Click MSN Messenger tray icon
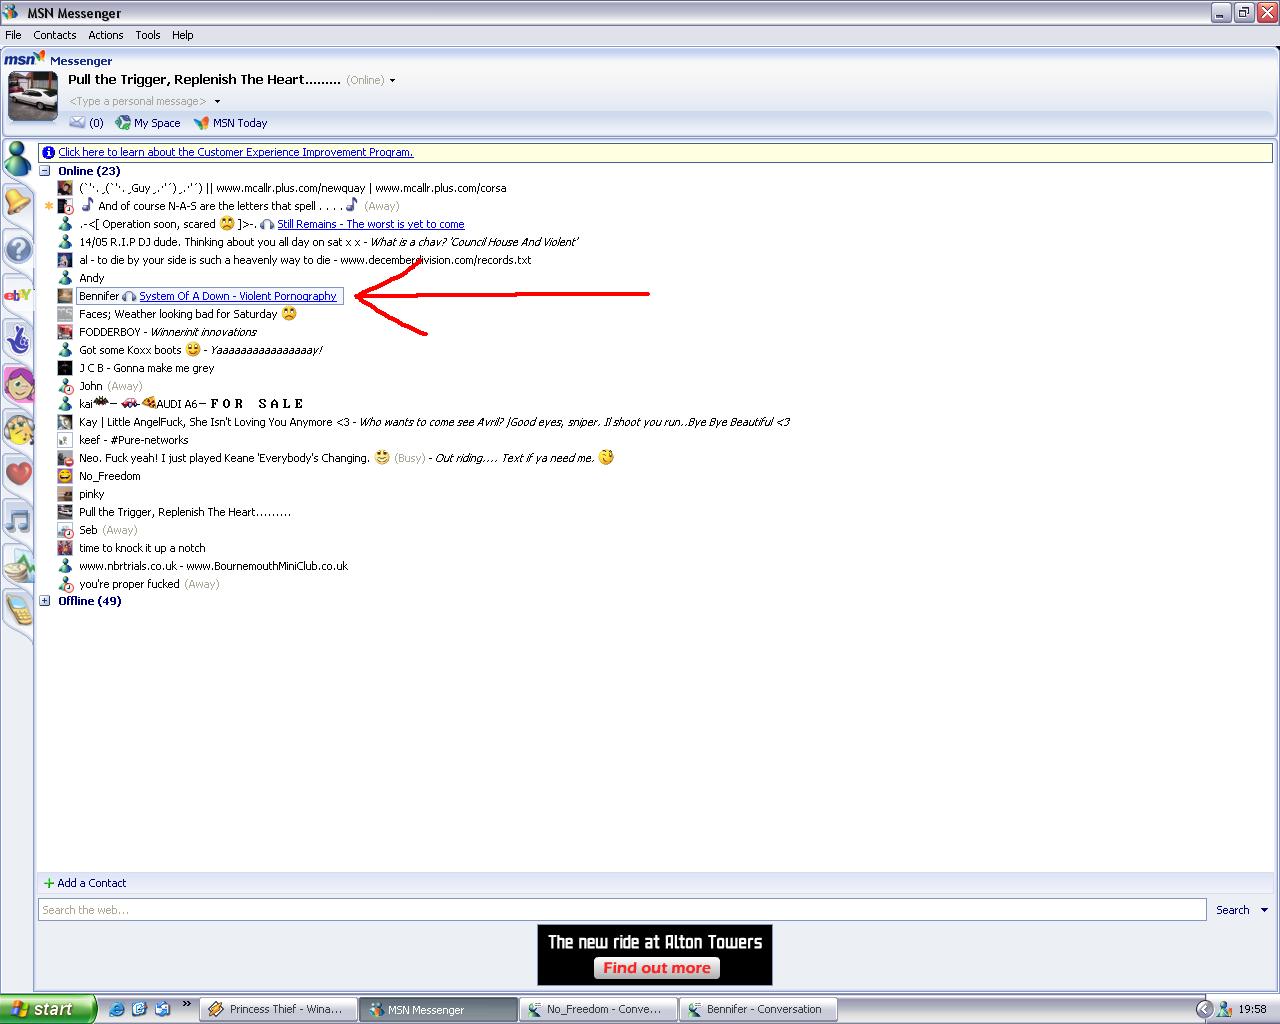Screen dimensions: 1280x1024 tap(1225, 1009)
